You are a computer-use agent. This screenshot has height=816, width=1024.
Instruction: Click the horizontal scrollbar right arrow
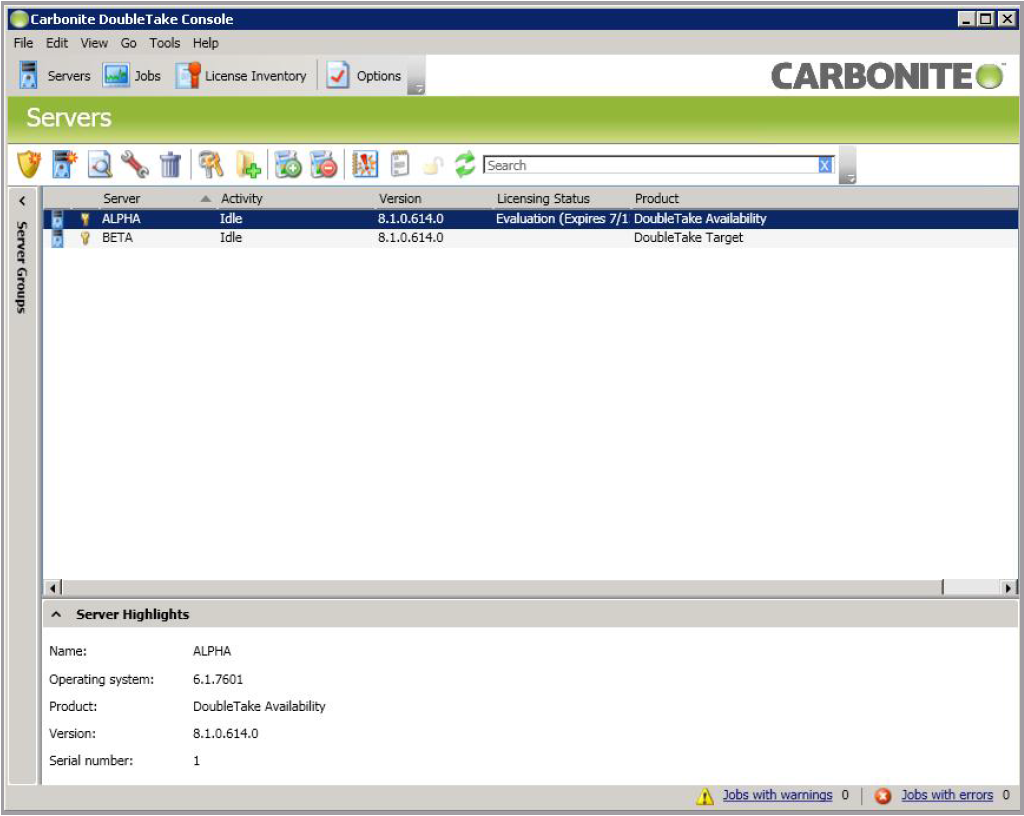(1009, 588)
